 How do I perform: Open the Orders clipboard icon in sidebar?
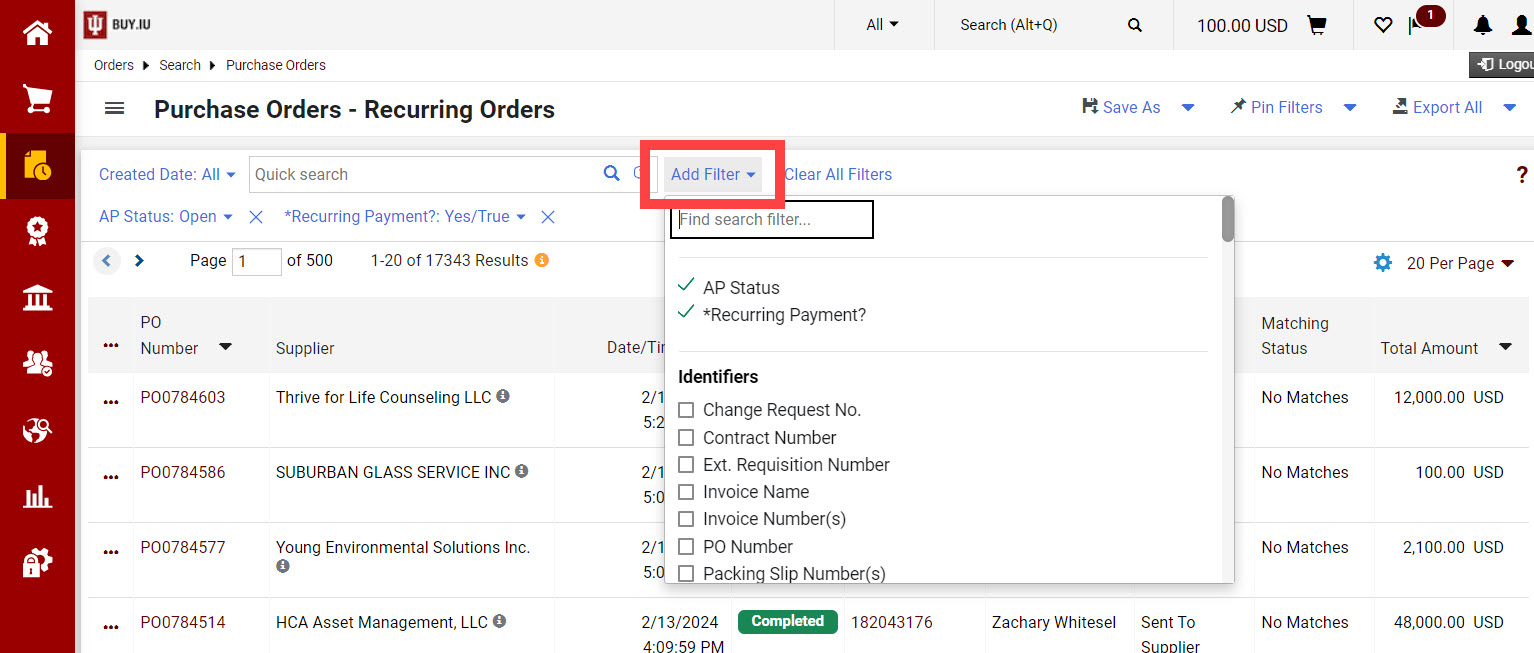[37, 166]
